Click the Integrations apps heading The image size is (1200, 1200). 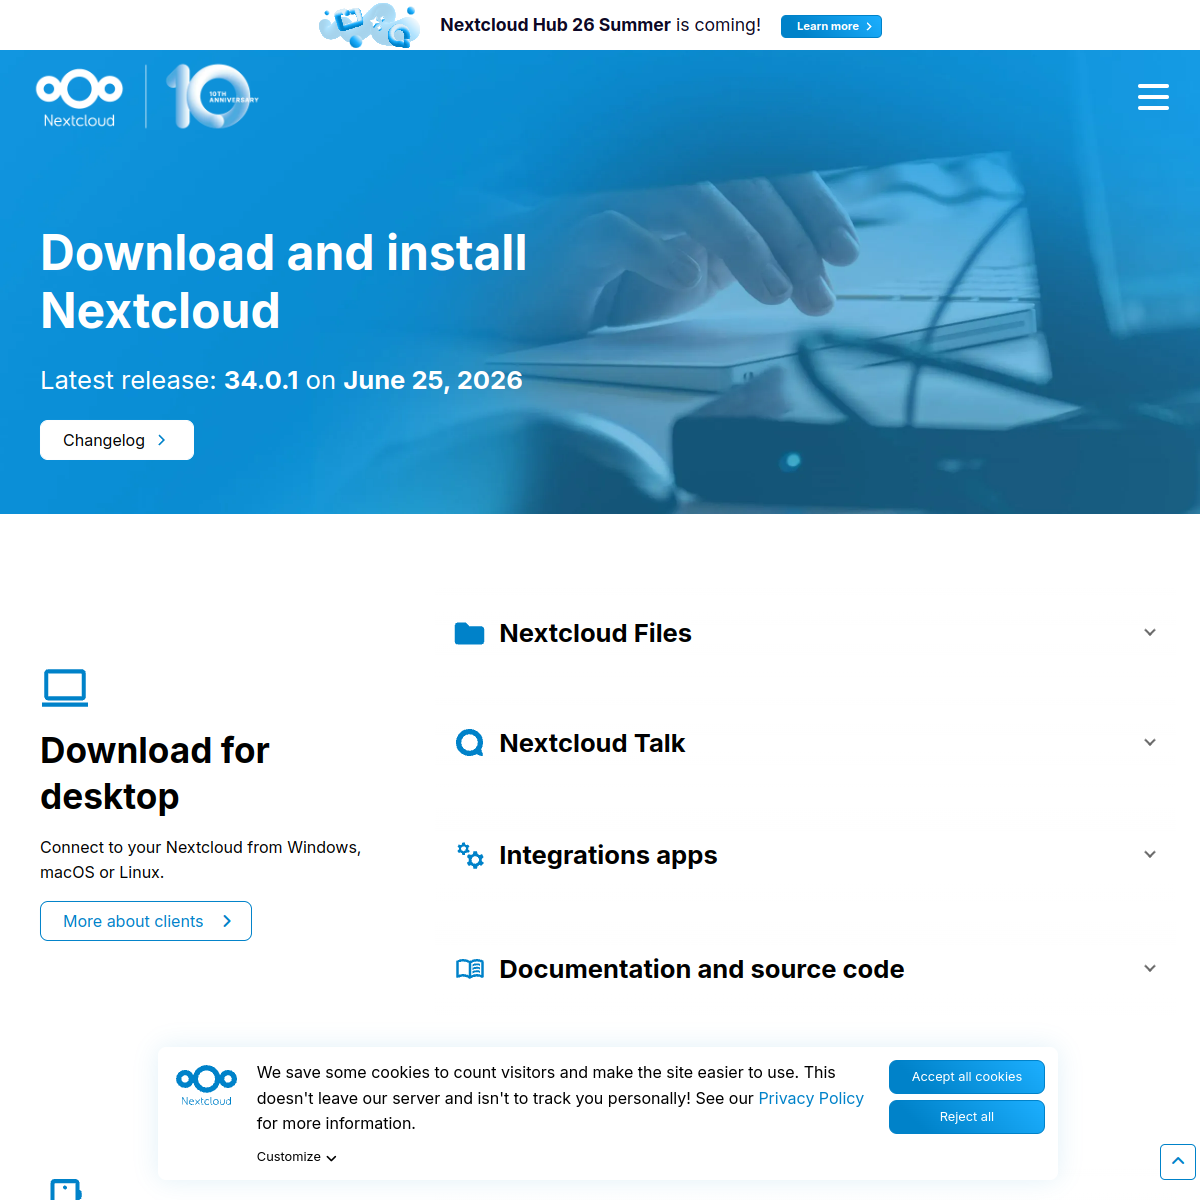608,855
